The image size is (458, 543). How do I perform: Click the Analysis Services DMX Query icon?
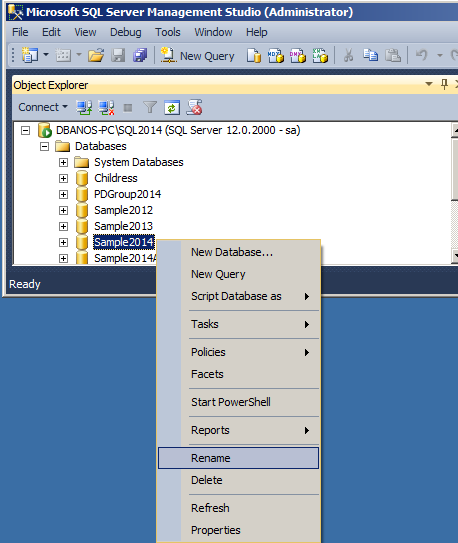(x=298, y=55)
